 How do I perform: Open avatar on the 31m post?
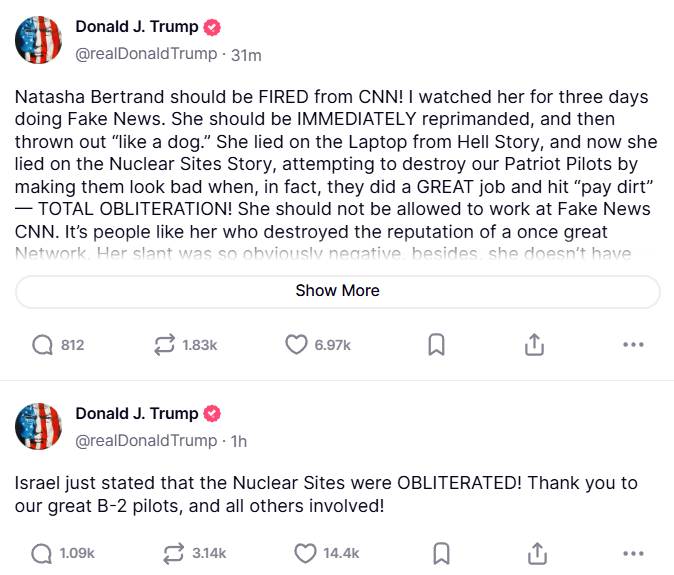point(39,40)
